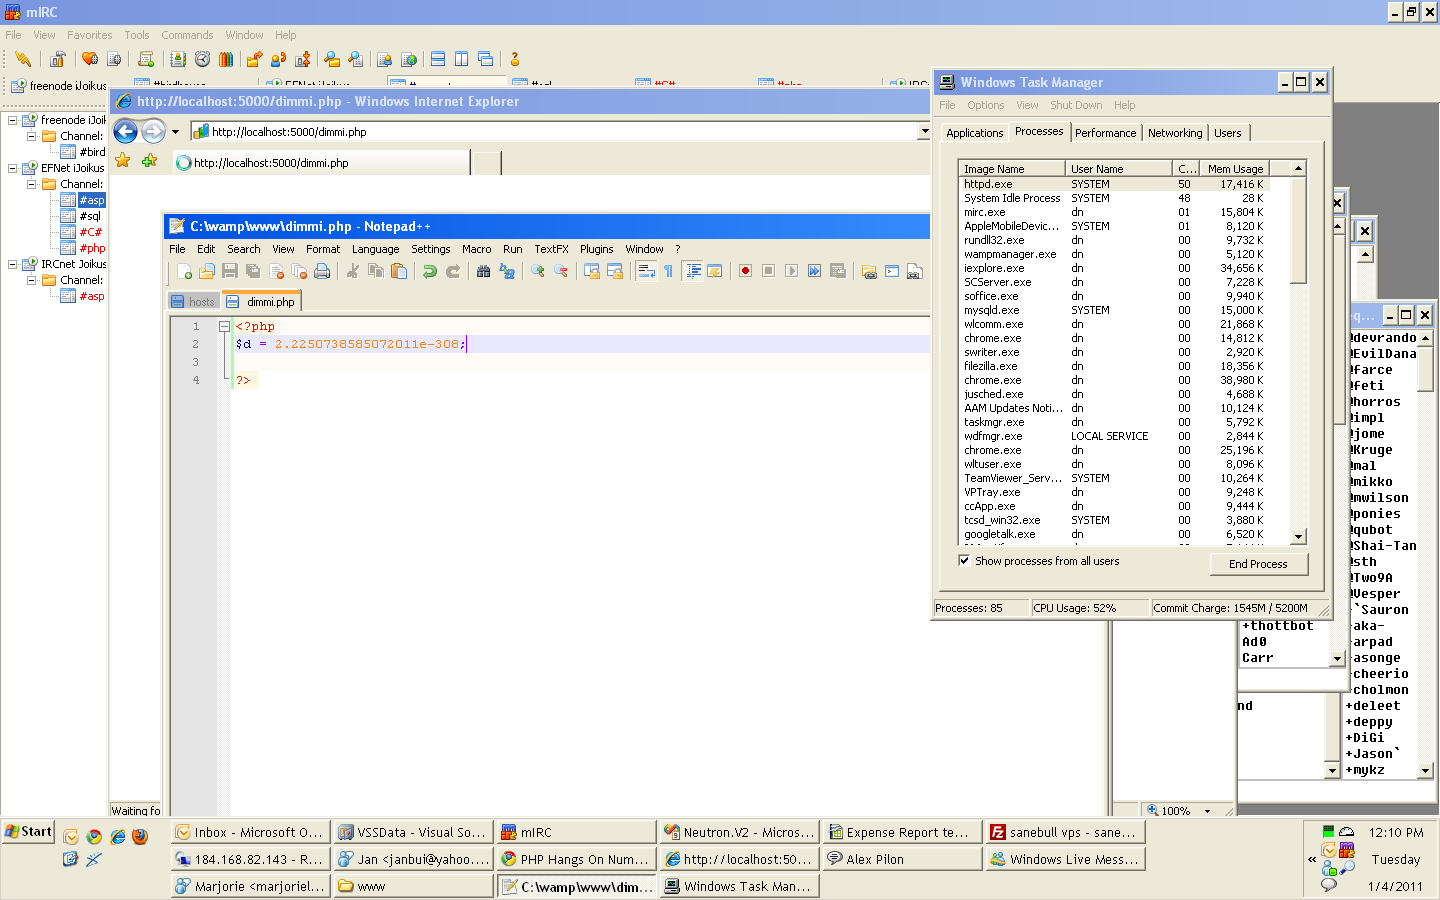
Task: Toggle Show All Characters pilcrow button
Action: [668, 271]
